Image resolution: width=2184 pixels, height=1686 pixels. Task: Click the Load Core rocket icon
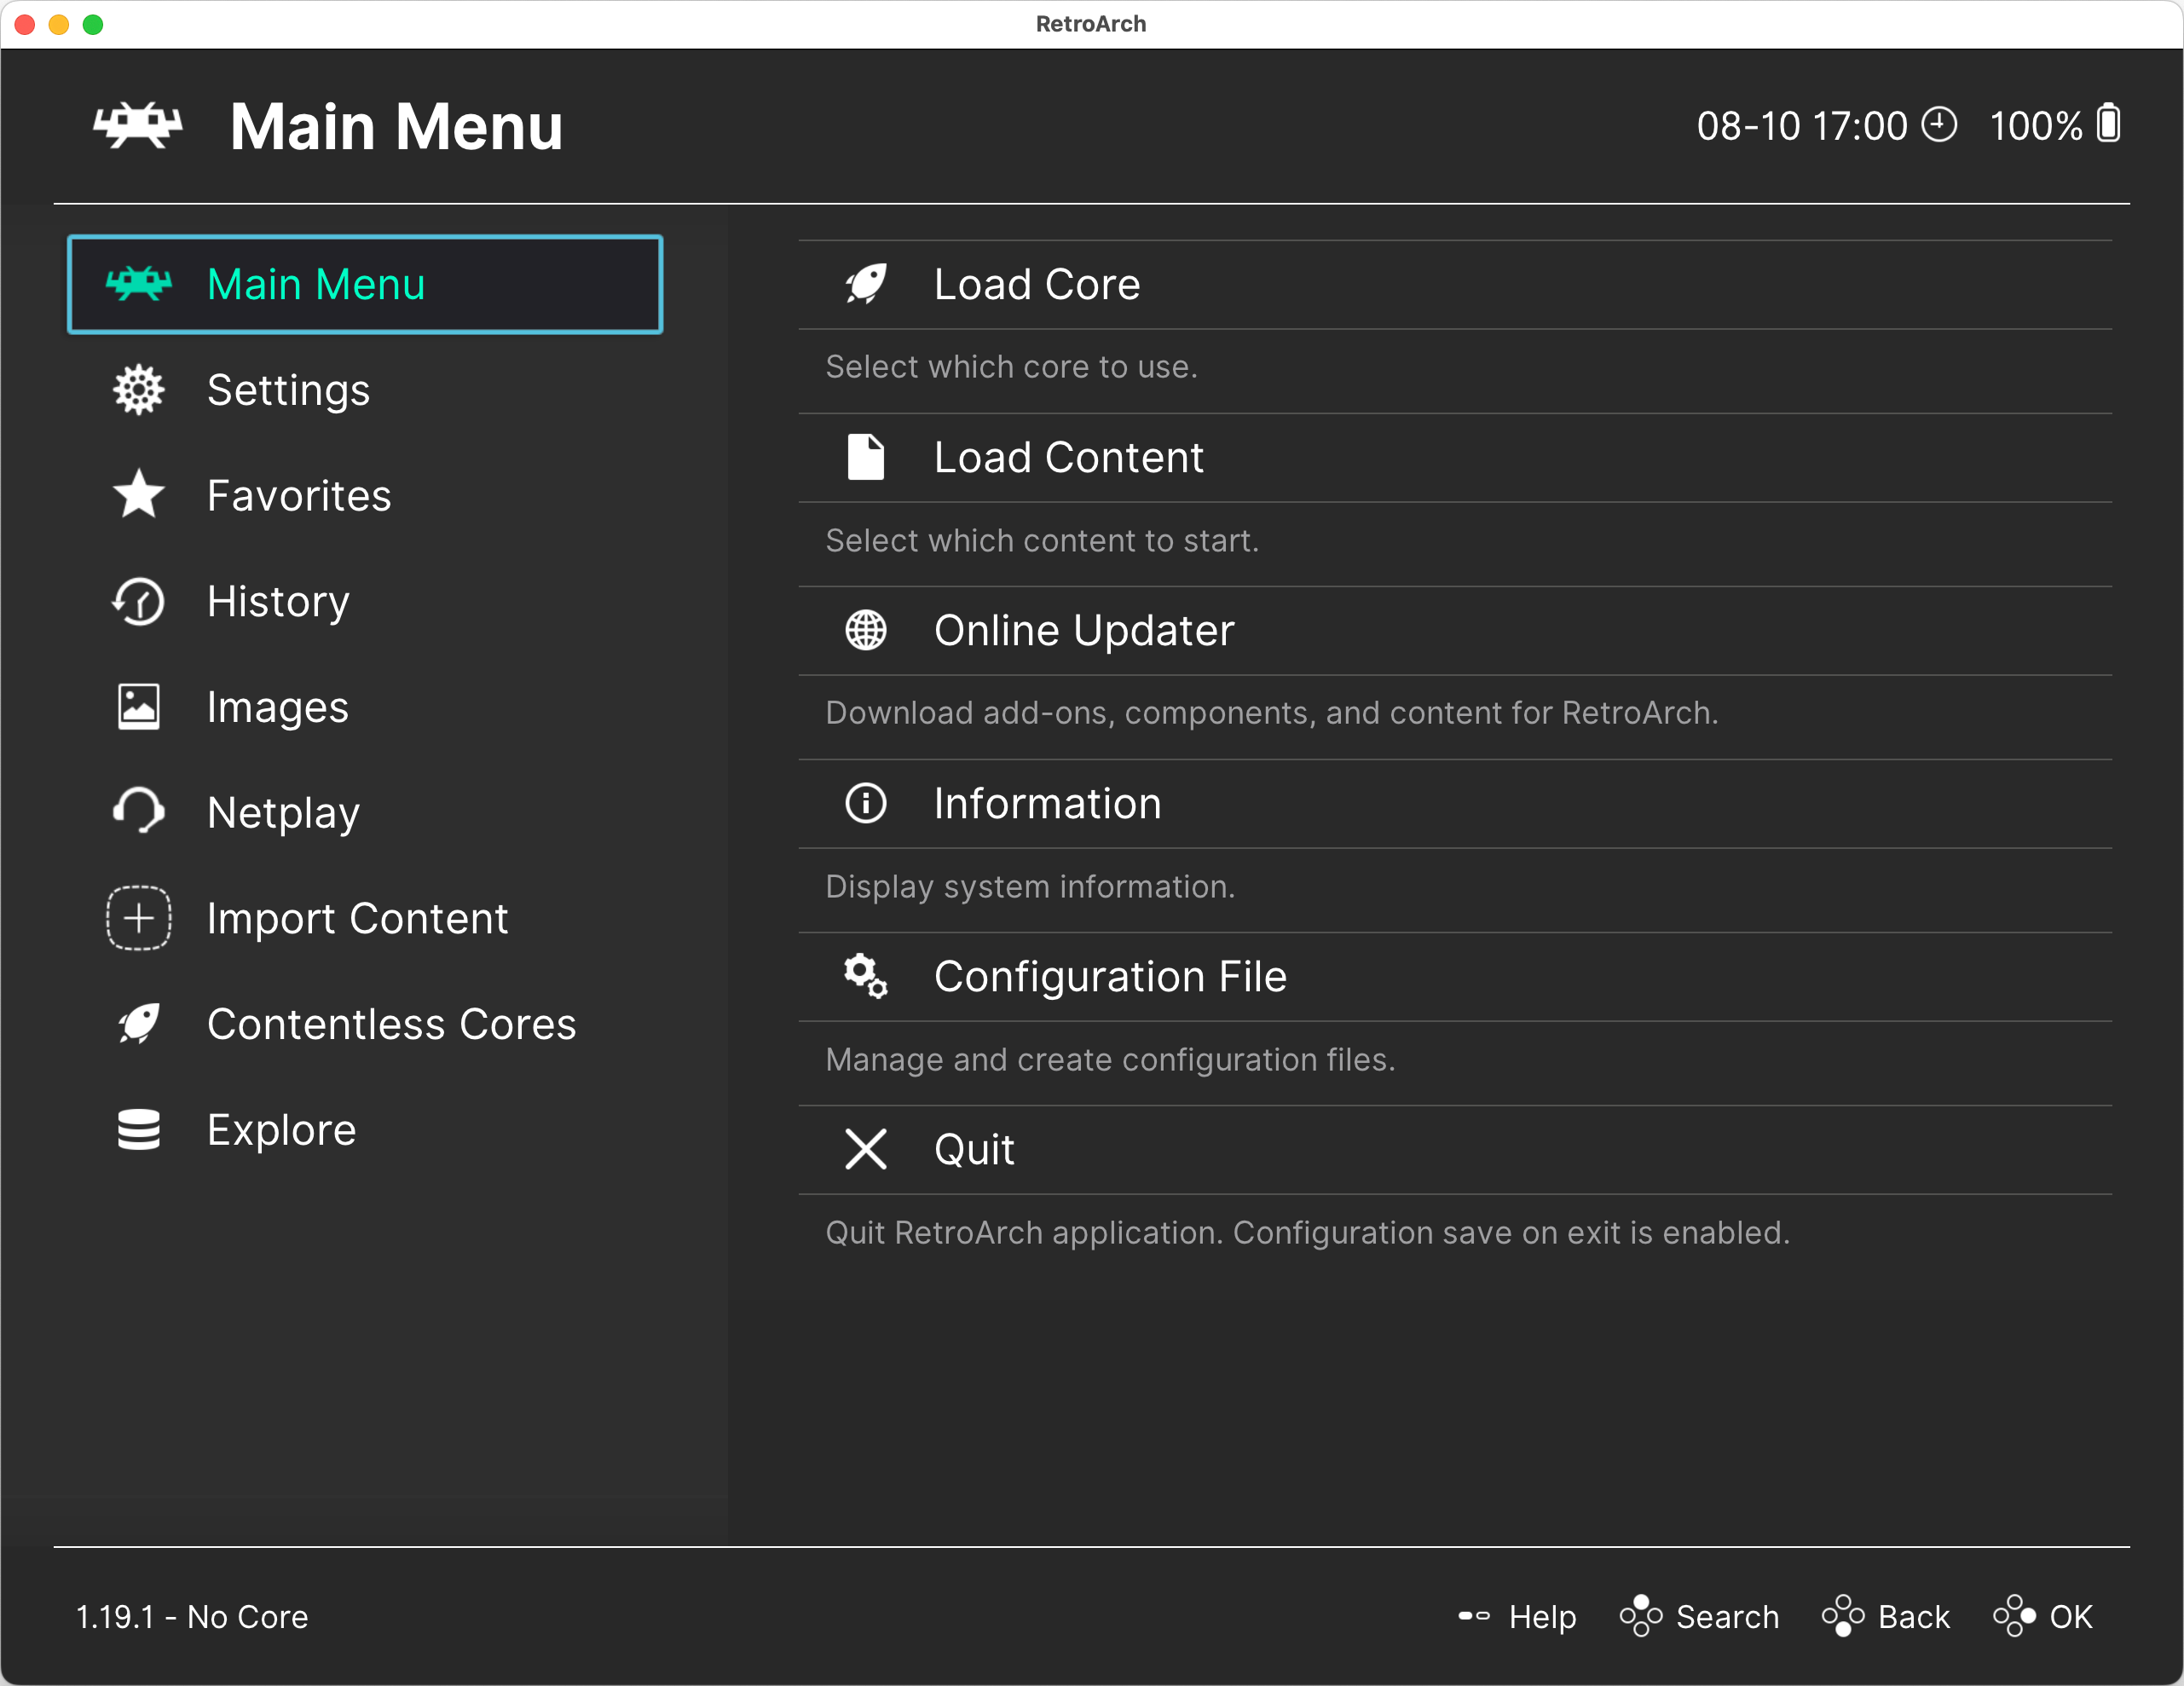pos(866,284)
